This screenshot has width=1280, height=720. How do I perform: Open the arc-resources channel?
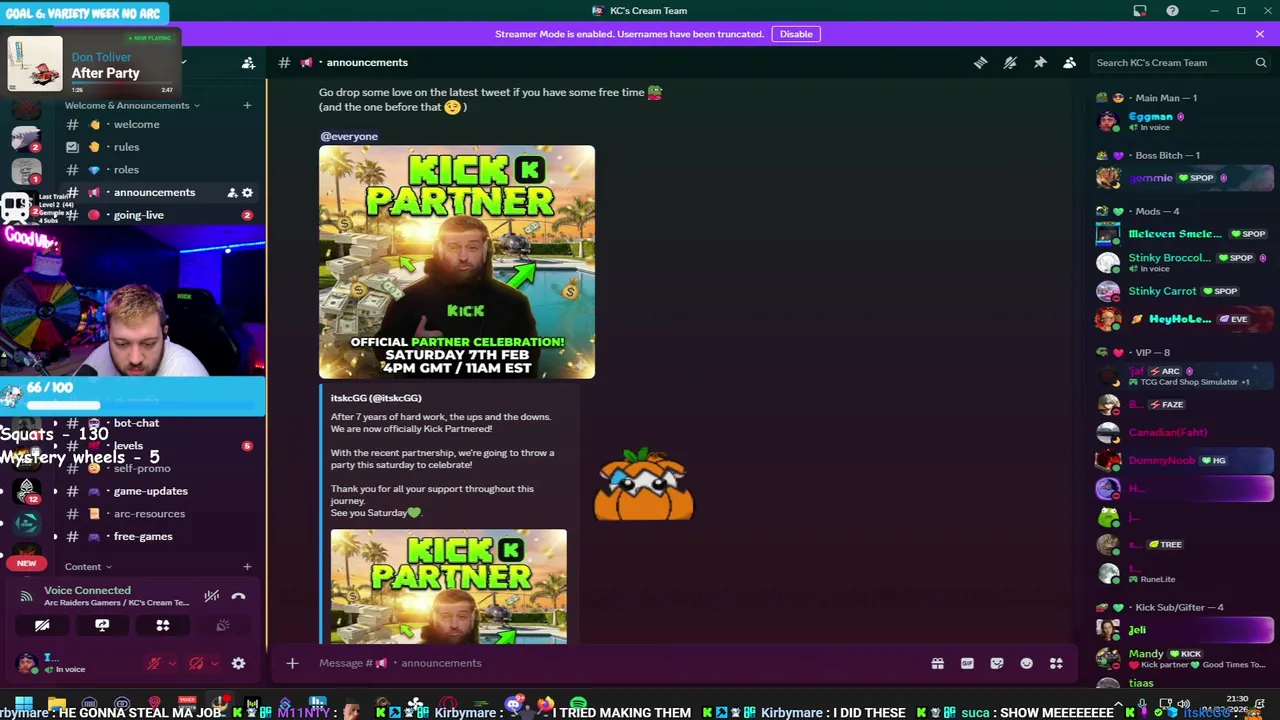click(x=160, y=514)
